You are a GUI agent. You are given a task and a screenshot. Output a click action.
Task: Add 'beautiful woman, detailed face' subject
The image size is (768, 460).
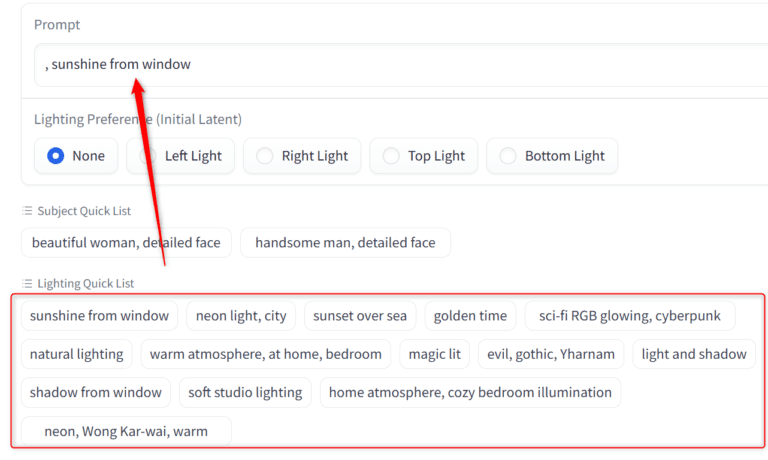coord(127,243)
